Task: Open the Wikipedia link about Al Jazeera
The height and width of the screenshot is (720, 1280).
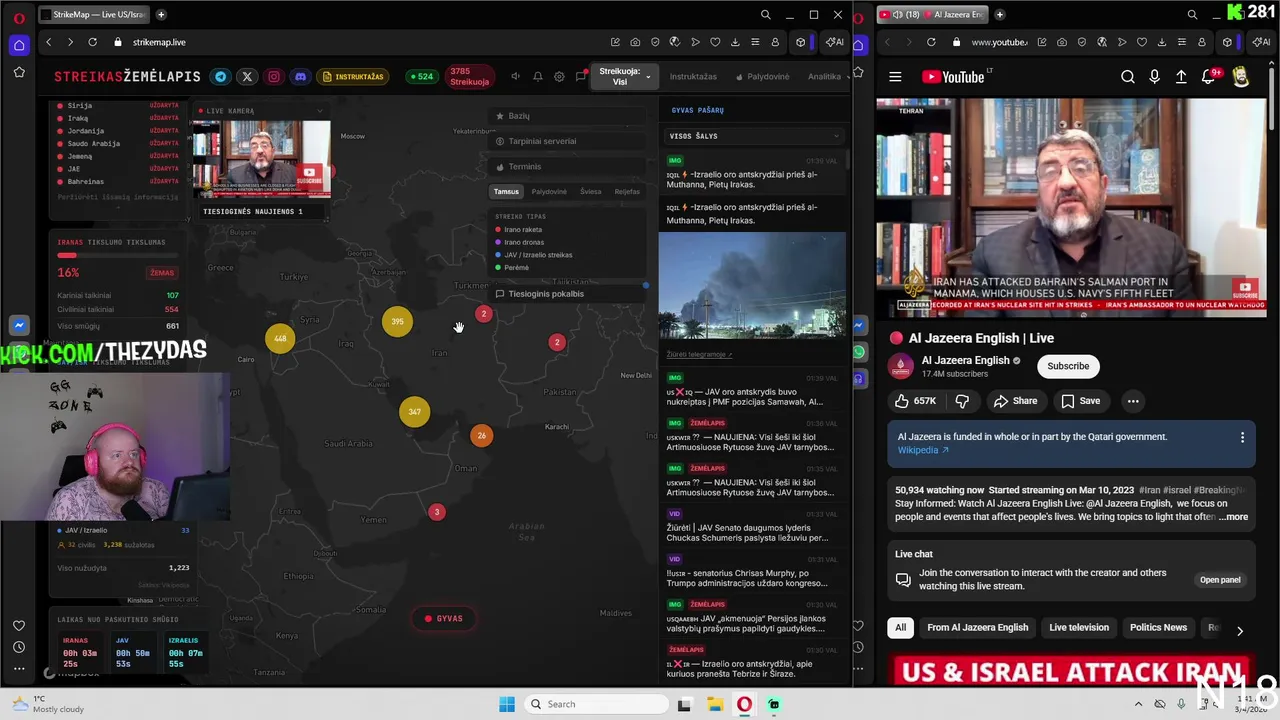Action: 923,450
